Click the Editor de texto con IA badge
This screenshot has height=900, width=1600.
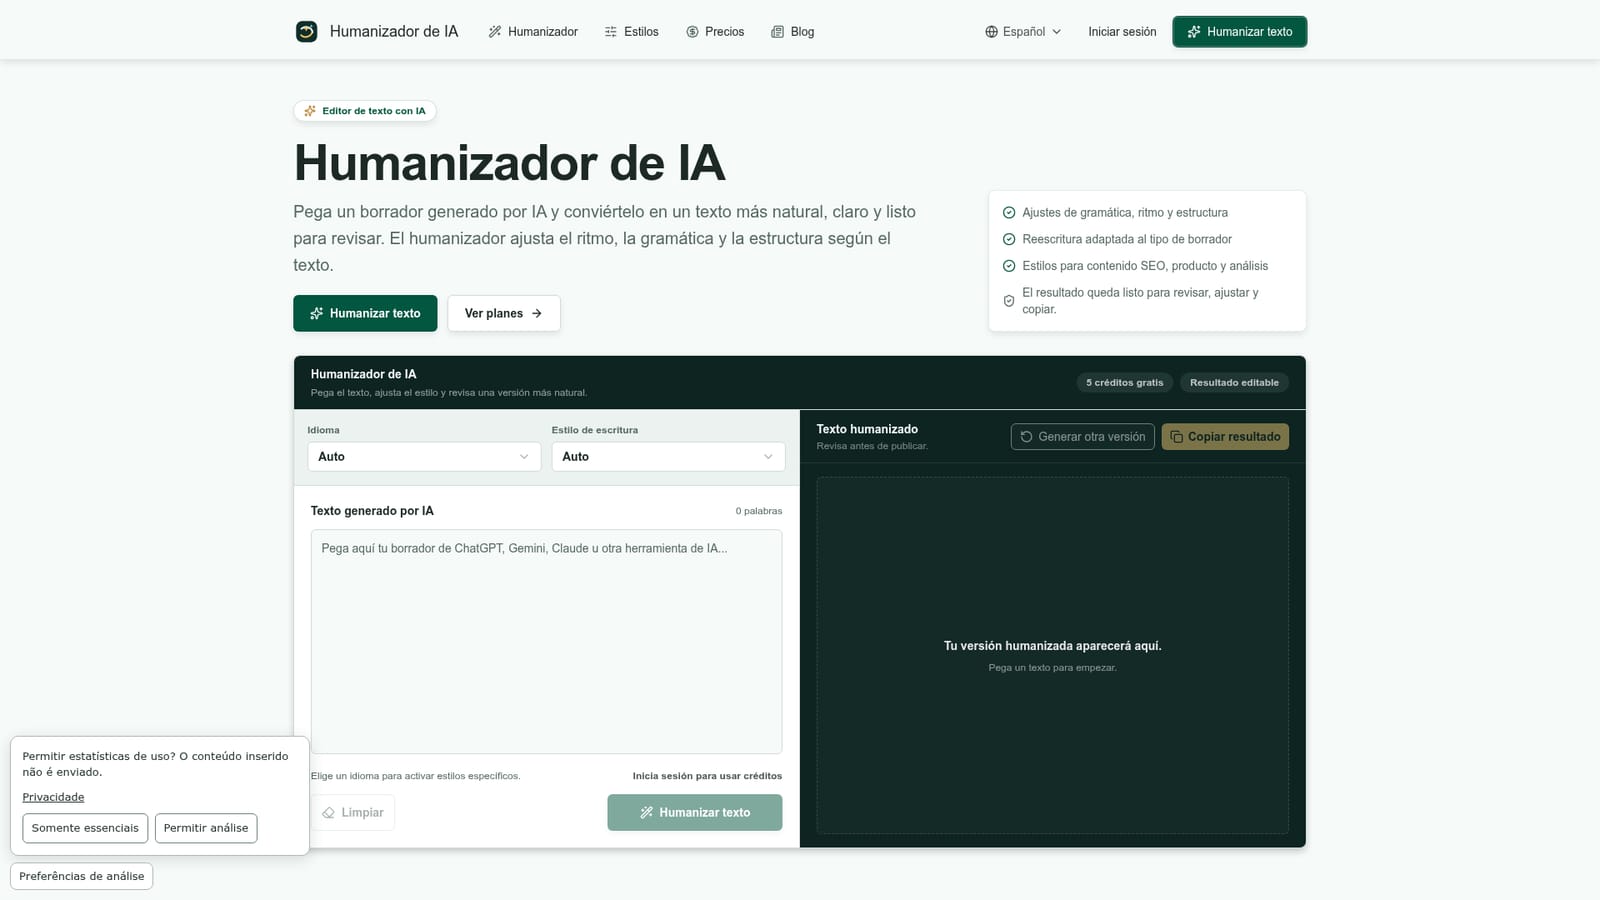click(x=365, y=111)
